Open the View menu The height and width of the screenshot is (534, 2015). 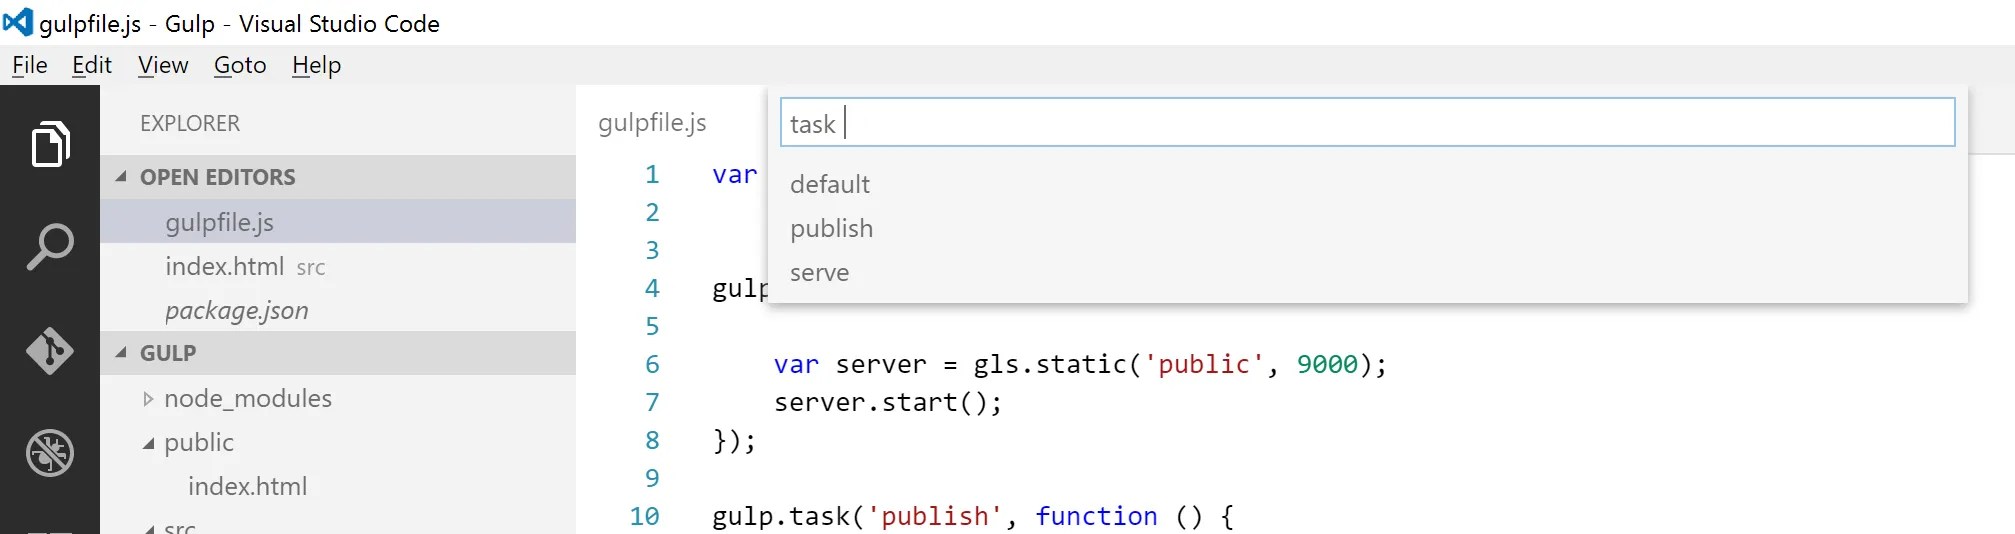click(163, 65)
